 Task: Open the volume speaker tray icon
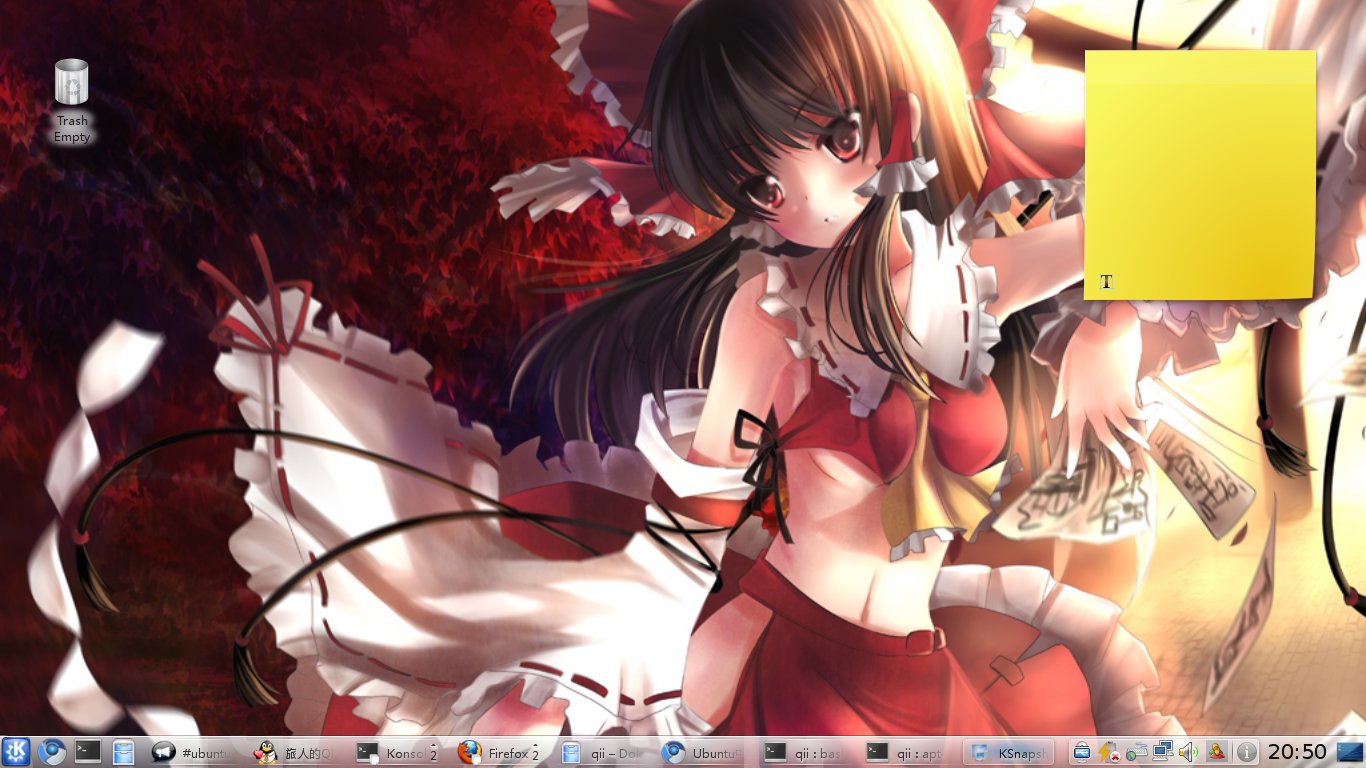pos(1189,752)
